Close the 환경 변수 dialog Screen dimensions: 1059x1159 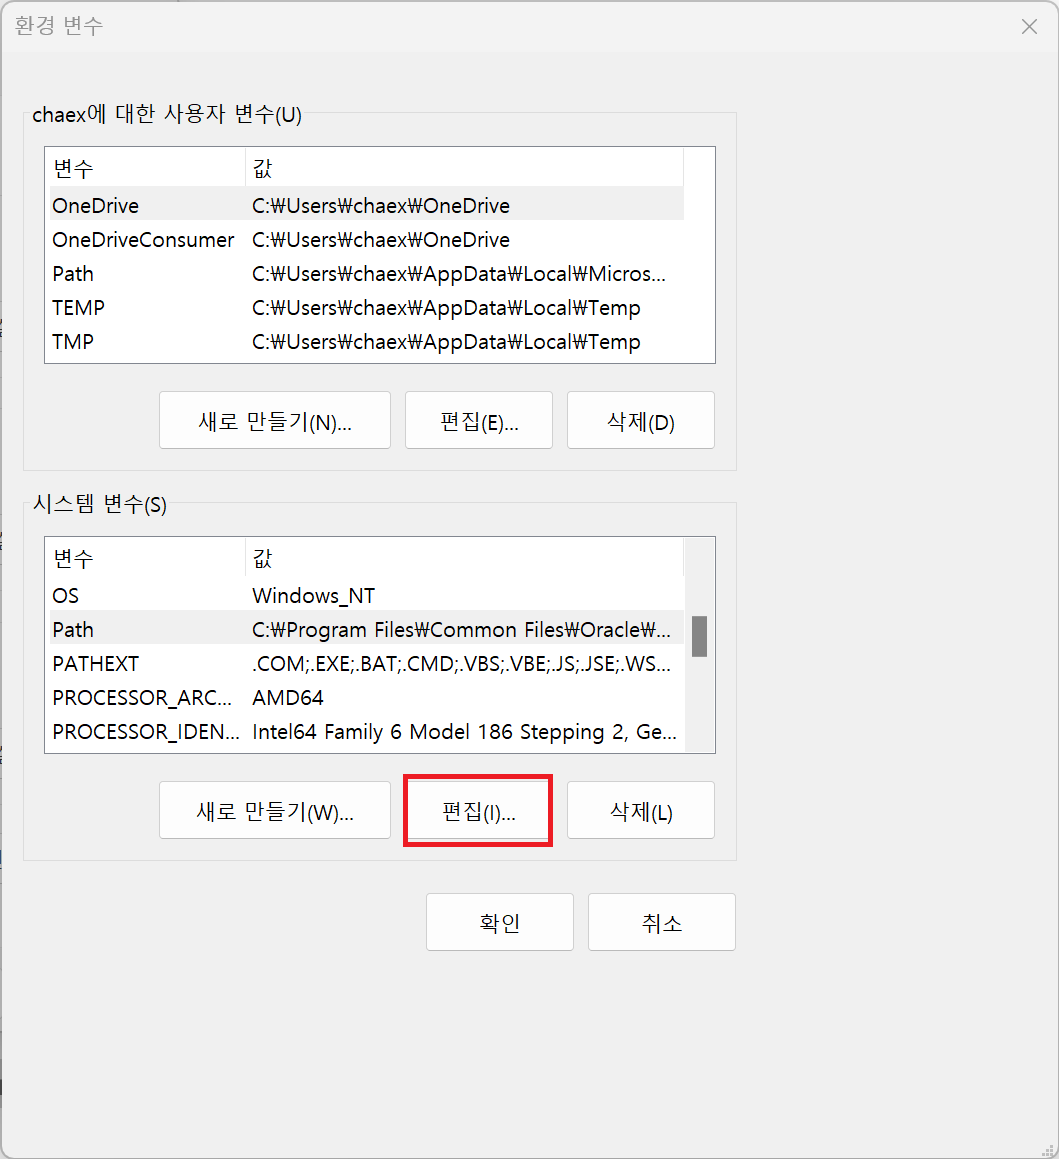click(1029, 27)
